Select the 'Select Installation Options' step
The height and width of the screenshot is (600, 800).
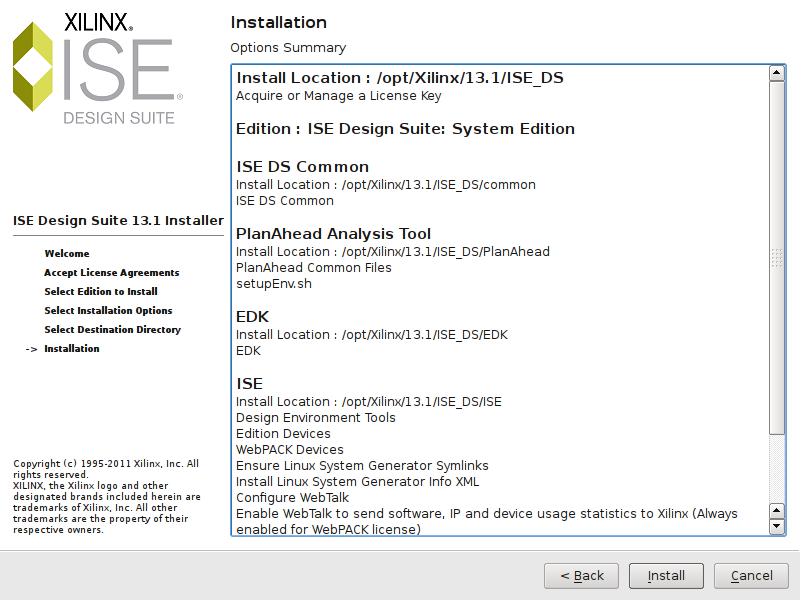(x=108, y=310)
